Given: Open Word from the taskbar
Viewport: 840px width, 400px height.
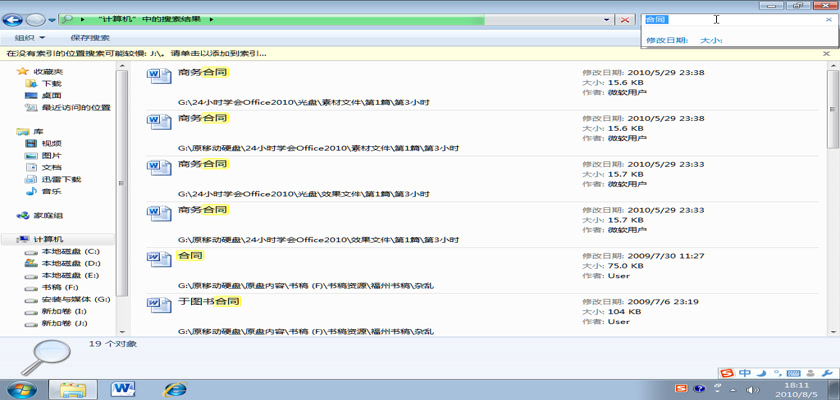Looking at the screenshot, I should pos(125,387).
